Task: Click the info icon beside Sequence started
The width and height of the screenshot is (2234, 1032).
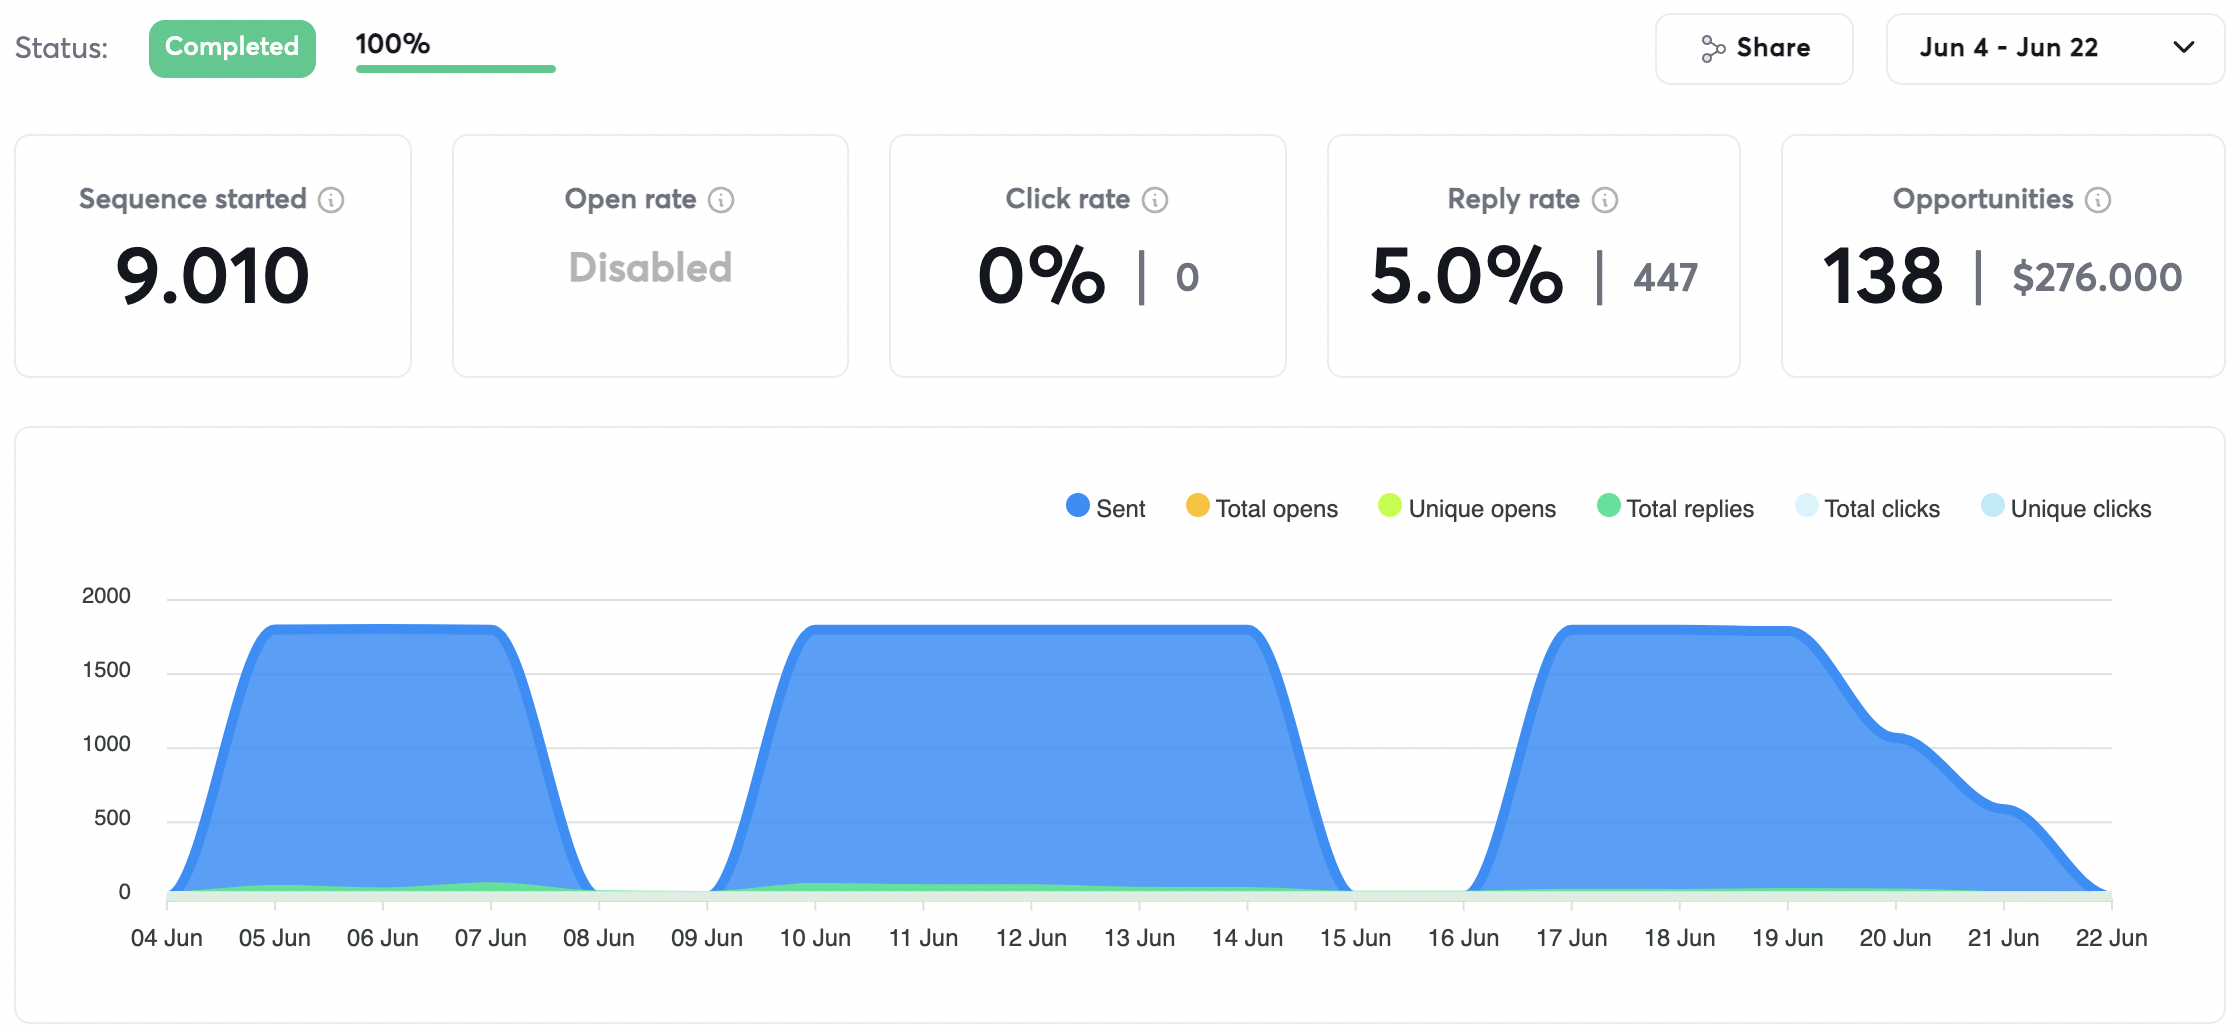Action: [331, 200]
